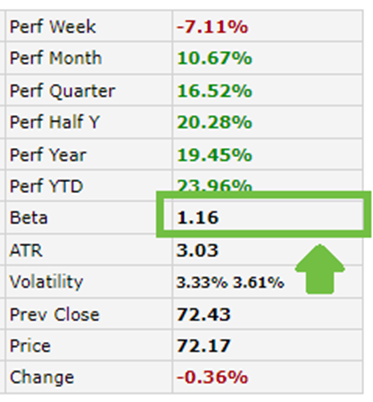Click the 19.45% yearly performance value
Viewport: 373px width, 402px height.
coord(214,155)
